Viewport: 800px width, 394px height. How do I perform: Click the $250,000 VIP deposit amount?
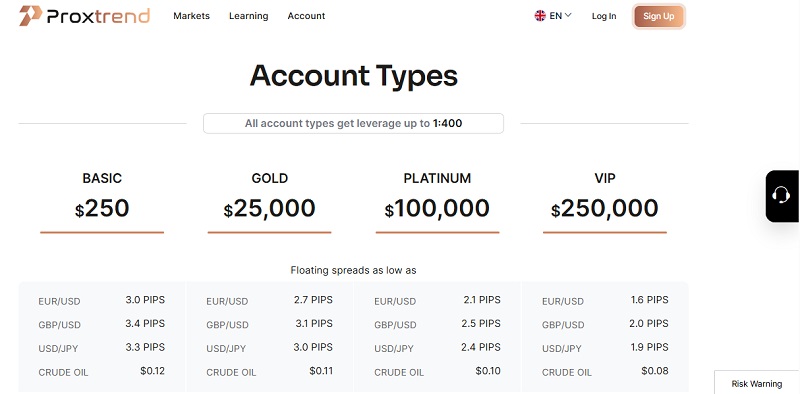tap(605, 208)
